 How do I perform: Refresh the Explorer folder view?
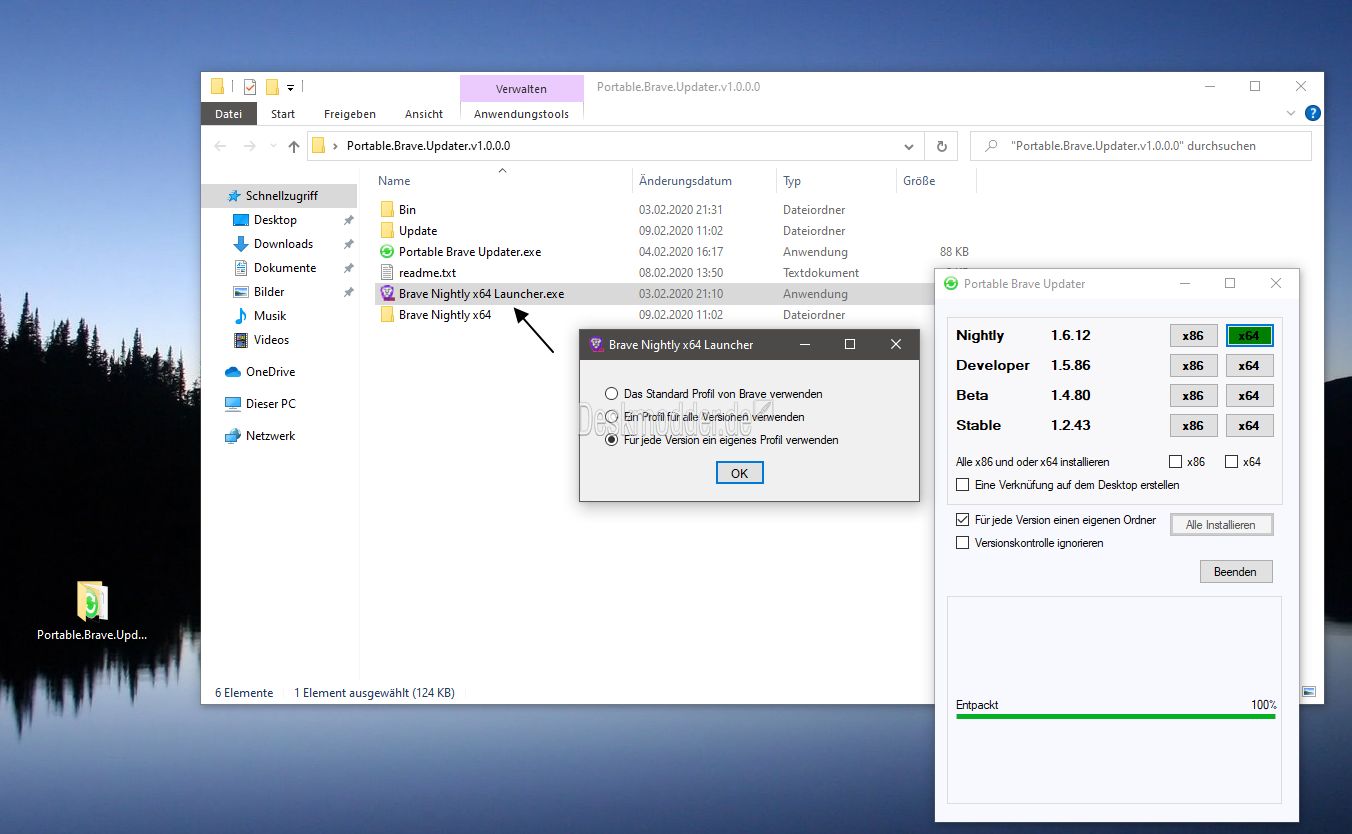click(941, 146)
